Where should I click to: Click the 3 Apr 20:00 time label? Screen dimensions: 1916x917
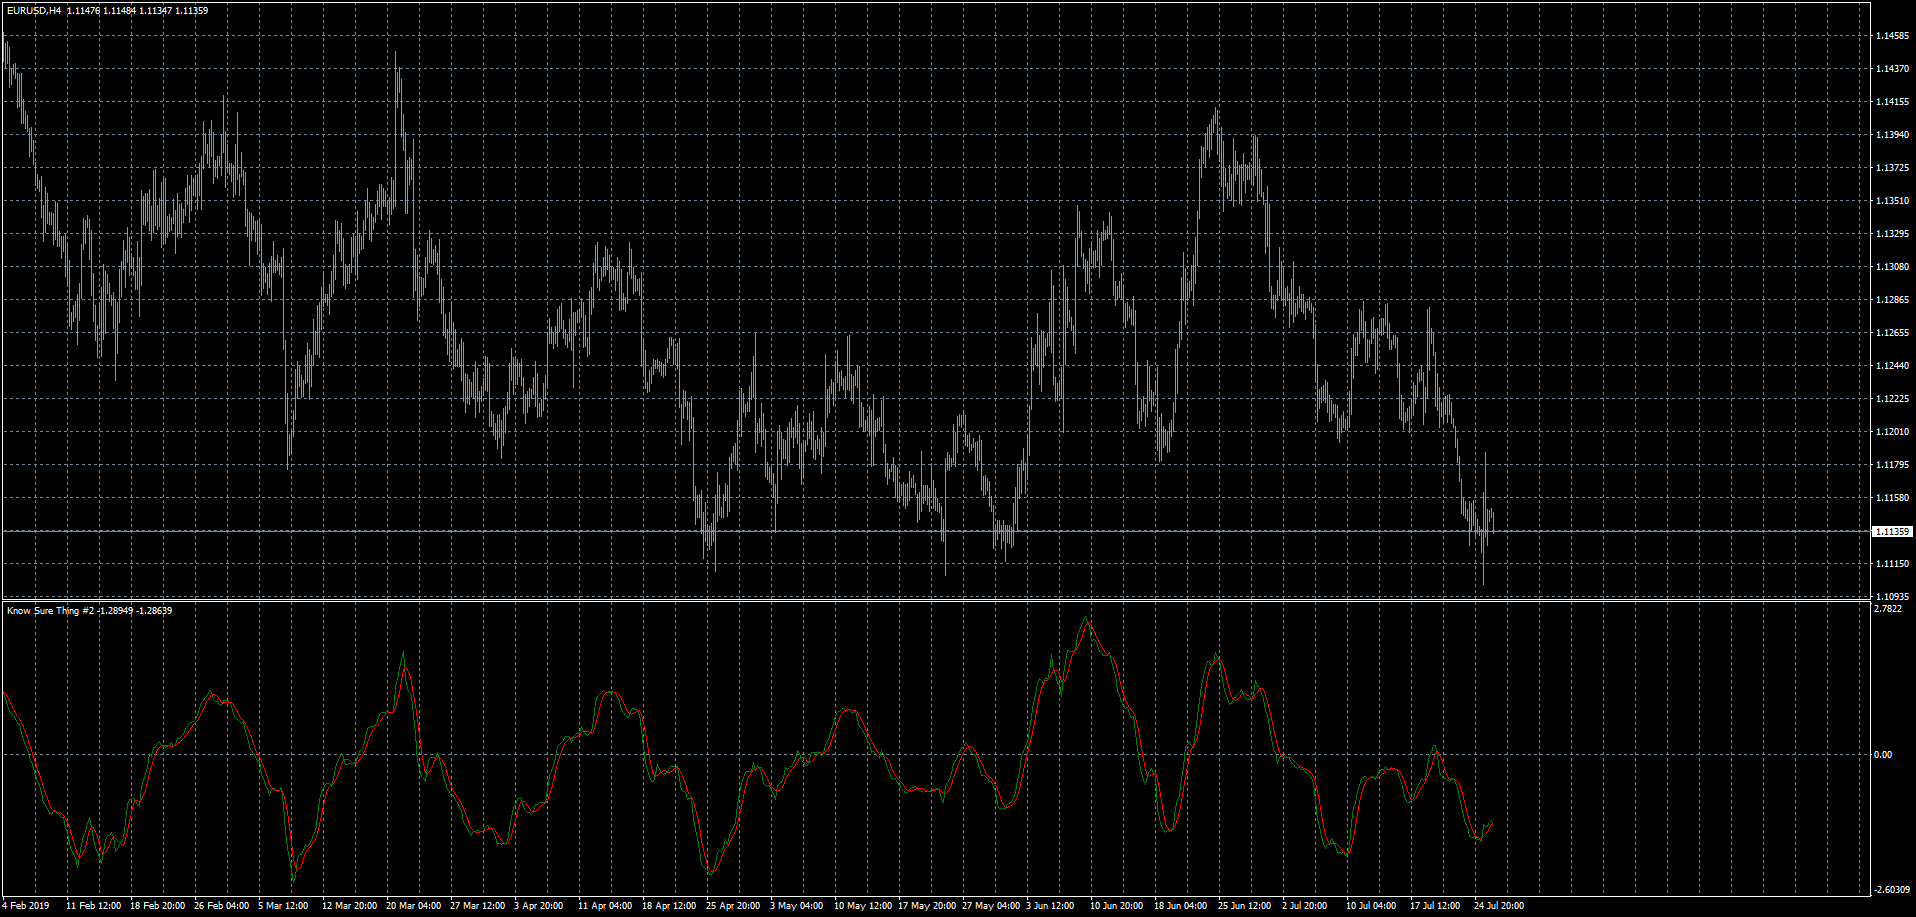pos(539,906)
